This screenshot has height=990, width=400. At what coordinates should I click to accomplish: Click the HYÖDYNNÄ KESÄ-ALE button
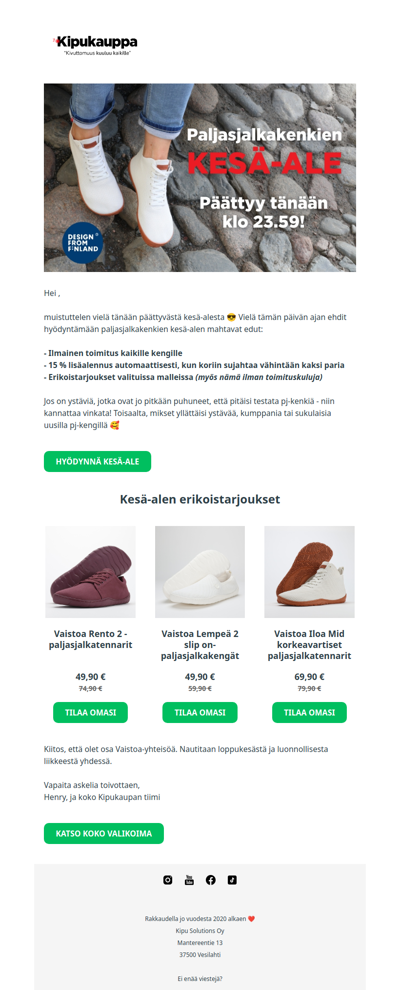point(97,462)
